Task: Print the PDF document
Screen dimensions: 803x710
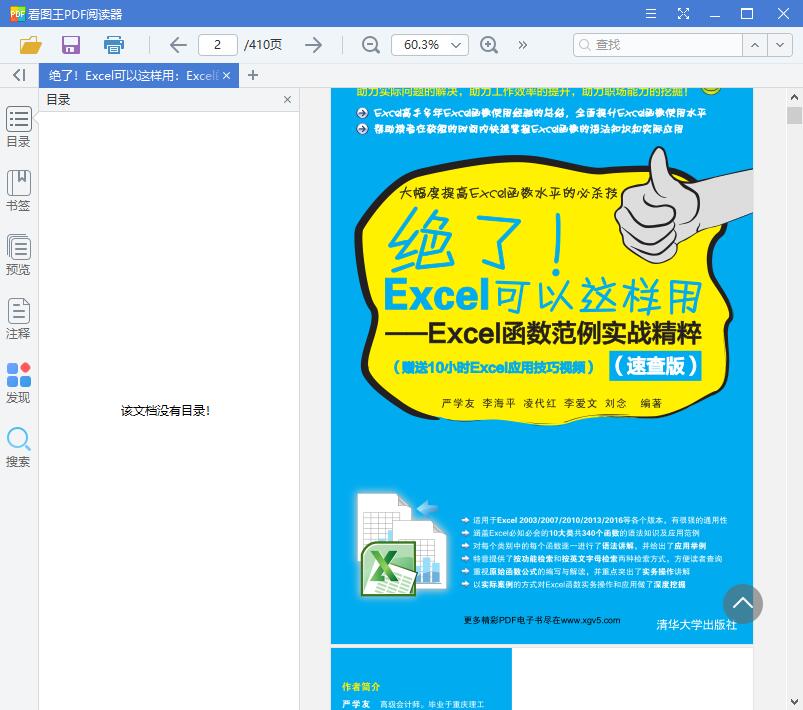Action: click(114, 45)
